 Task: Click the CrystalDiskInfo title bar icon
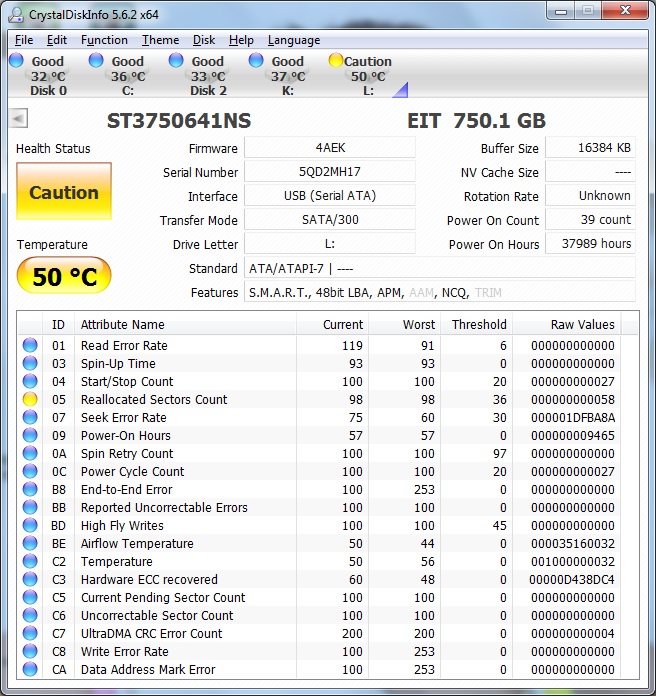click(x=16, y=15)
